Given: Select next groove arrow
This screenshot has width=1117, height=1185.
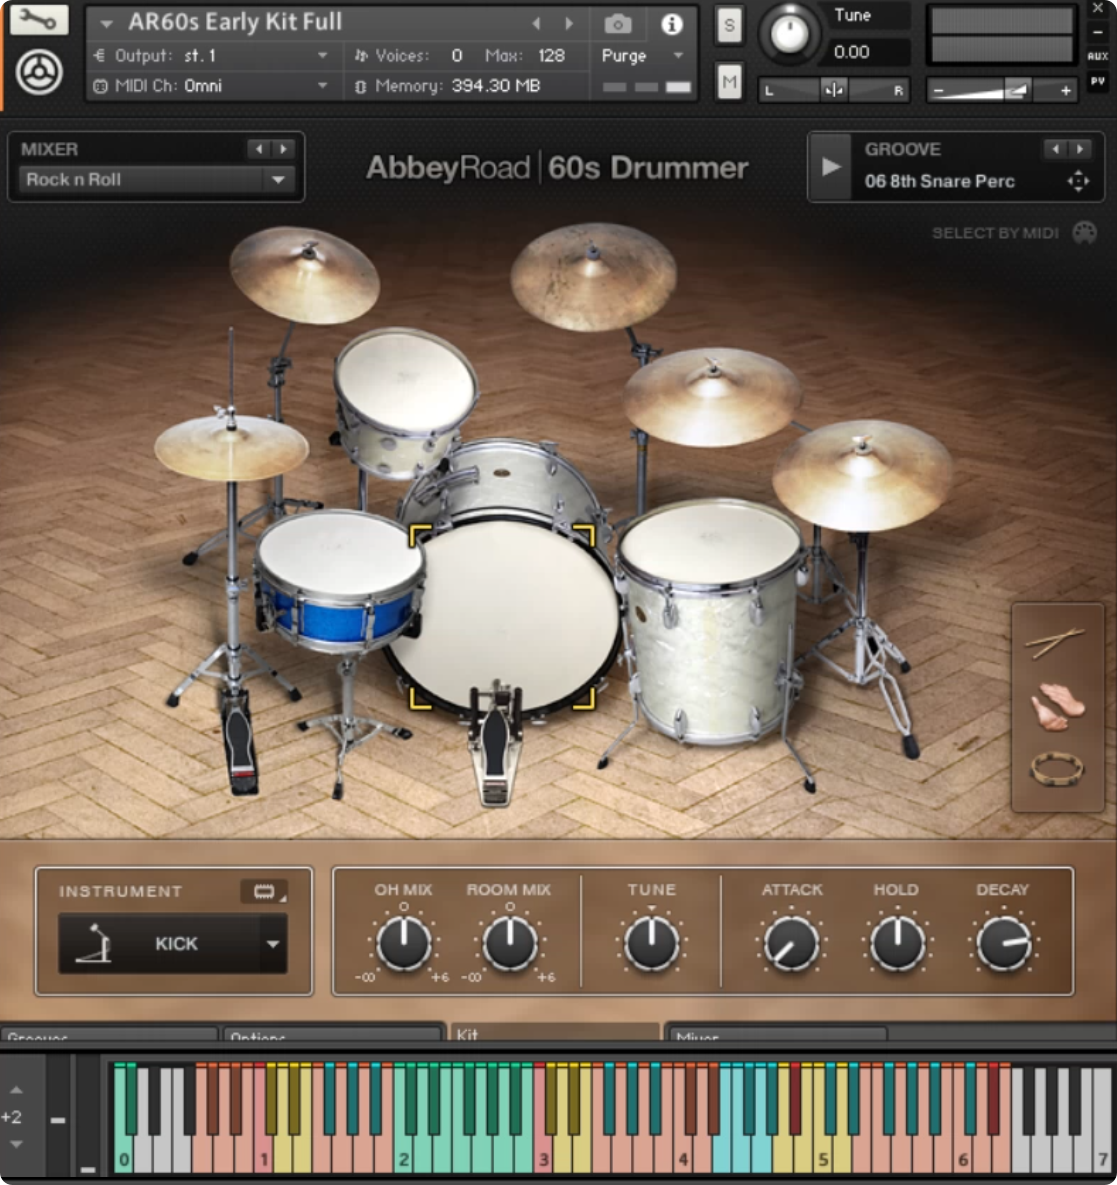Looking at the screenshot, I should (x=1080, y=149).
